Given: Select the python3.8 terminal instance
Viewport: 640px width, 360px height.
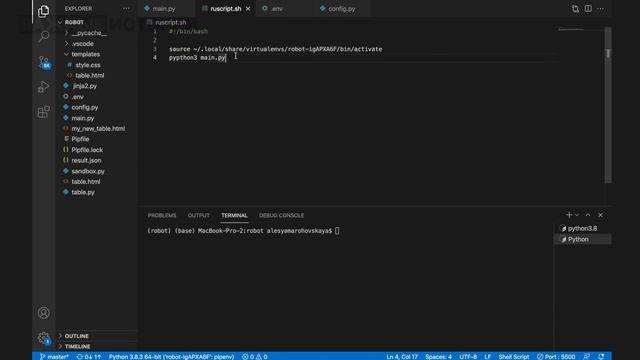Looking at the screenshot, I should tap(582, 228).
